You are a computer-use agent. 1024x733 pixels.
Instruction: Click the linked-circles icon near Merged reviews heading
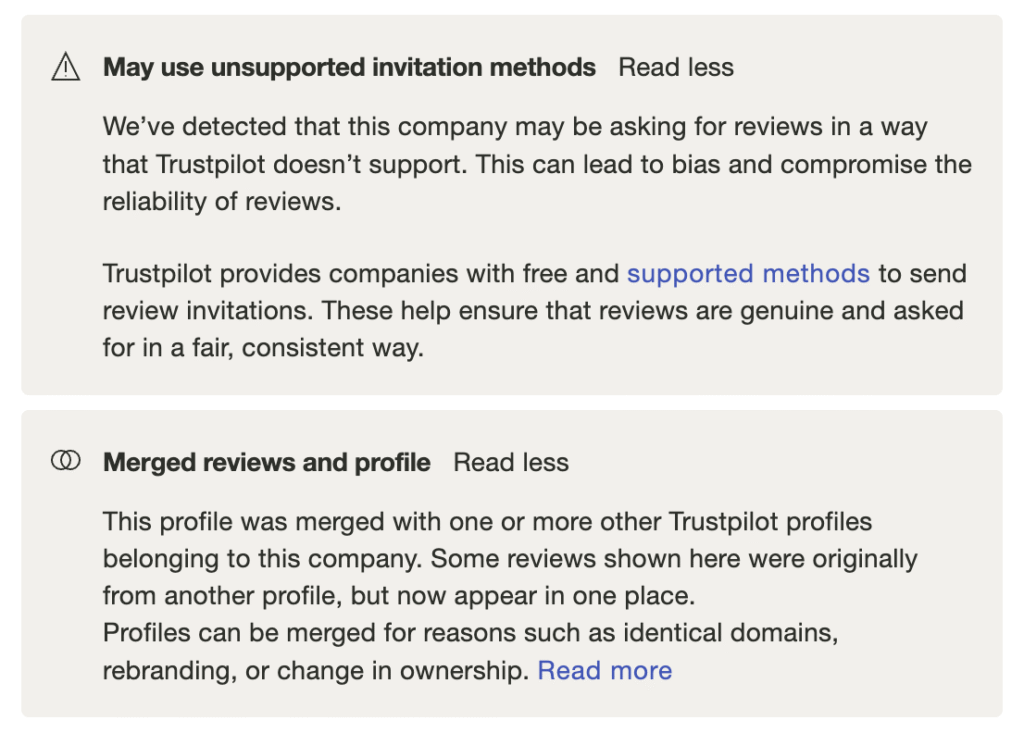pyautogui.click(x=66, y=461)
